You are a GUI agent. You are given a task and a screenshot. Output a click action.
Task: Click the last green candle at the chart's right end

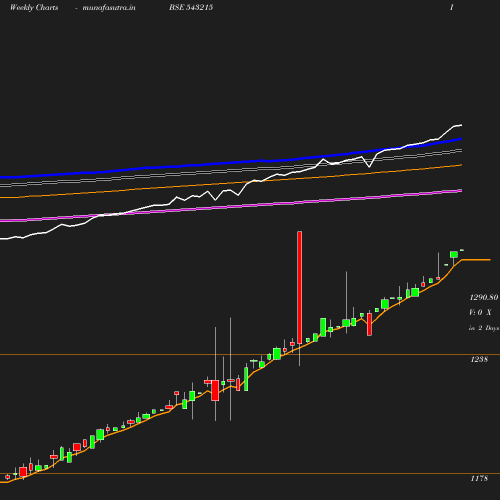pyautogui.click(x=462, y=250)
